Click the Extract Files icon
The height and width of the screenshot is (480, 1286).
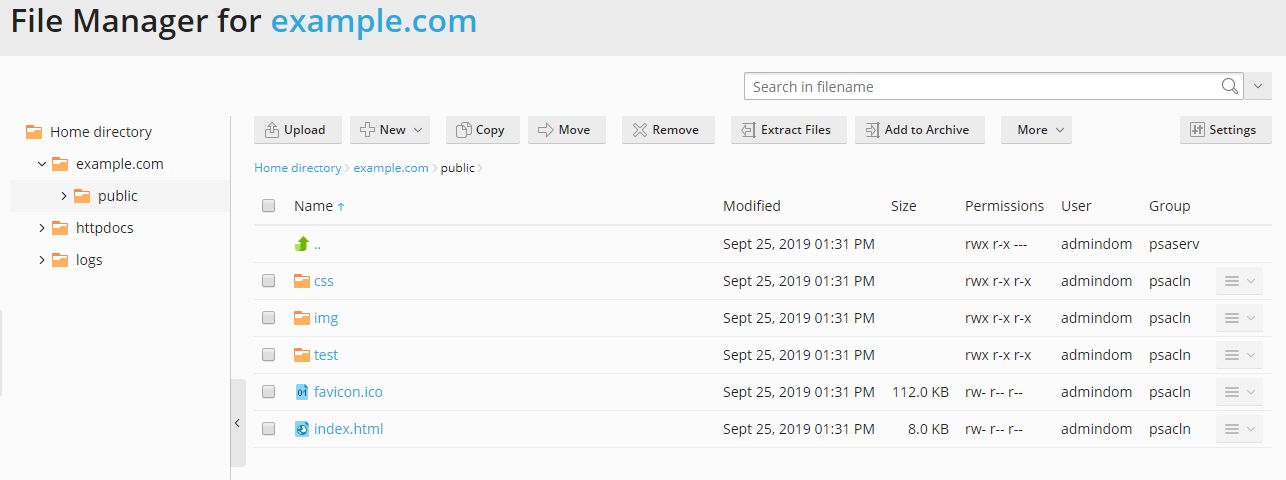pos(748,130)
